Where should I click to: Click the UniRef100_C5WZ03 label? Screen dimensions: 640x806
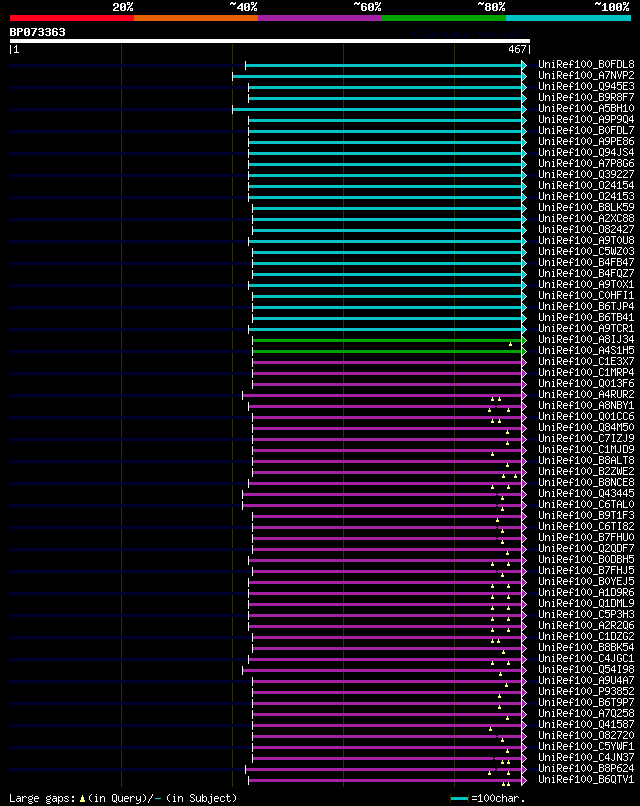coord(586,251)
